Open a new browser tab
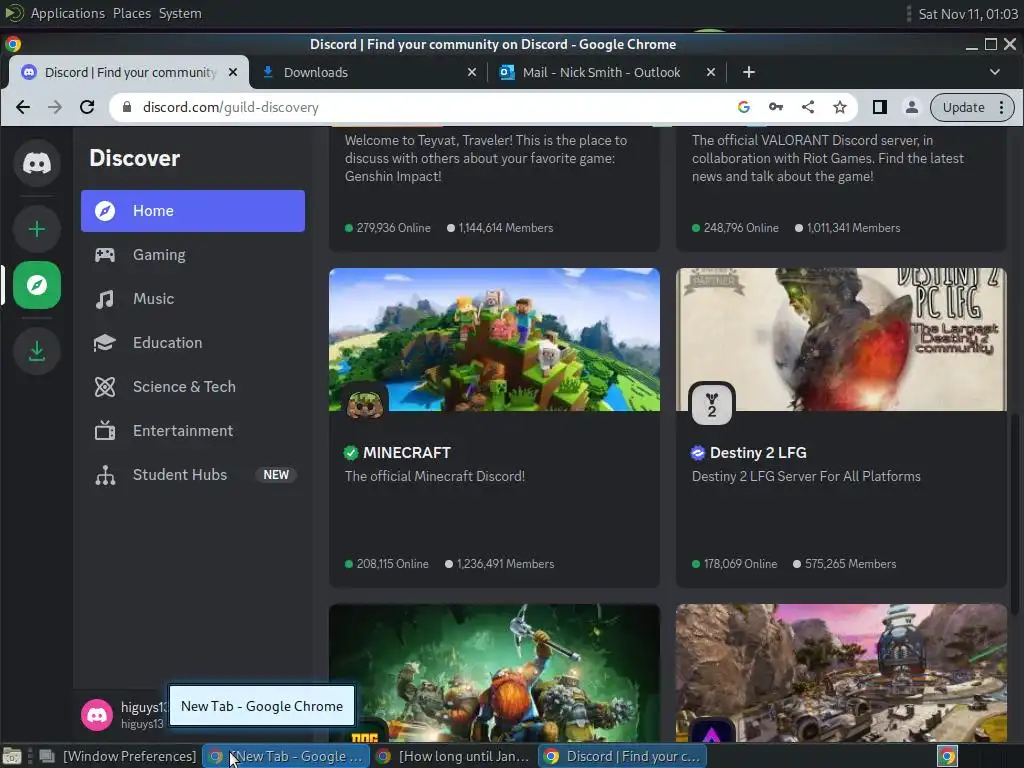 [748, 72]
